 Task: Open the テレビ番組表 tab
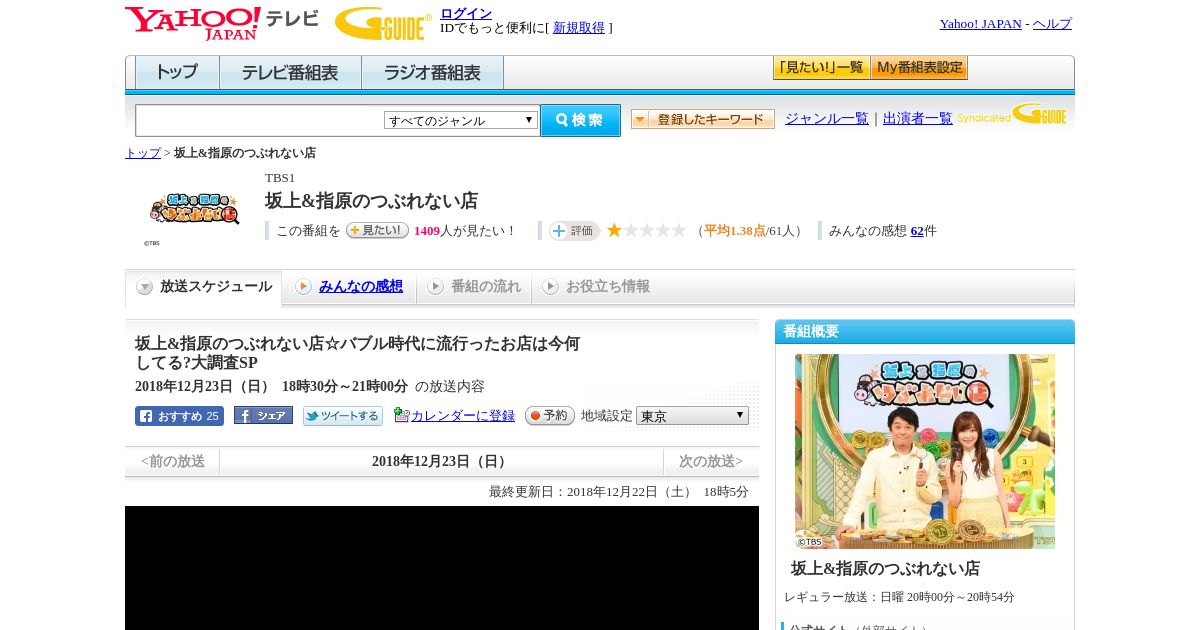290,73
